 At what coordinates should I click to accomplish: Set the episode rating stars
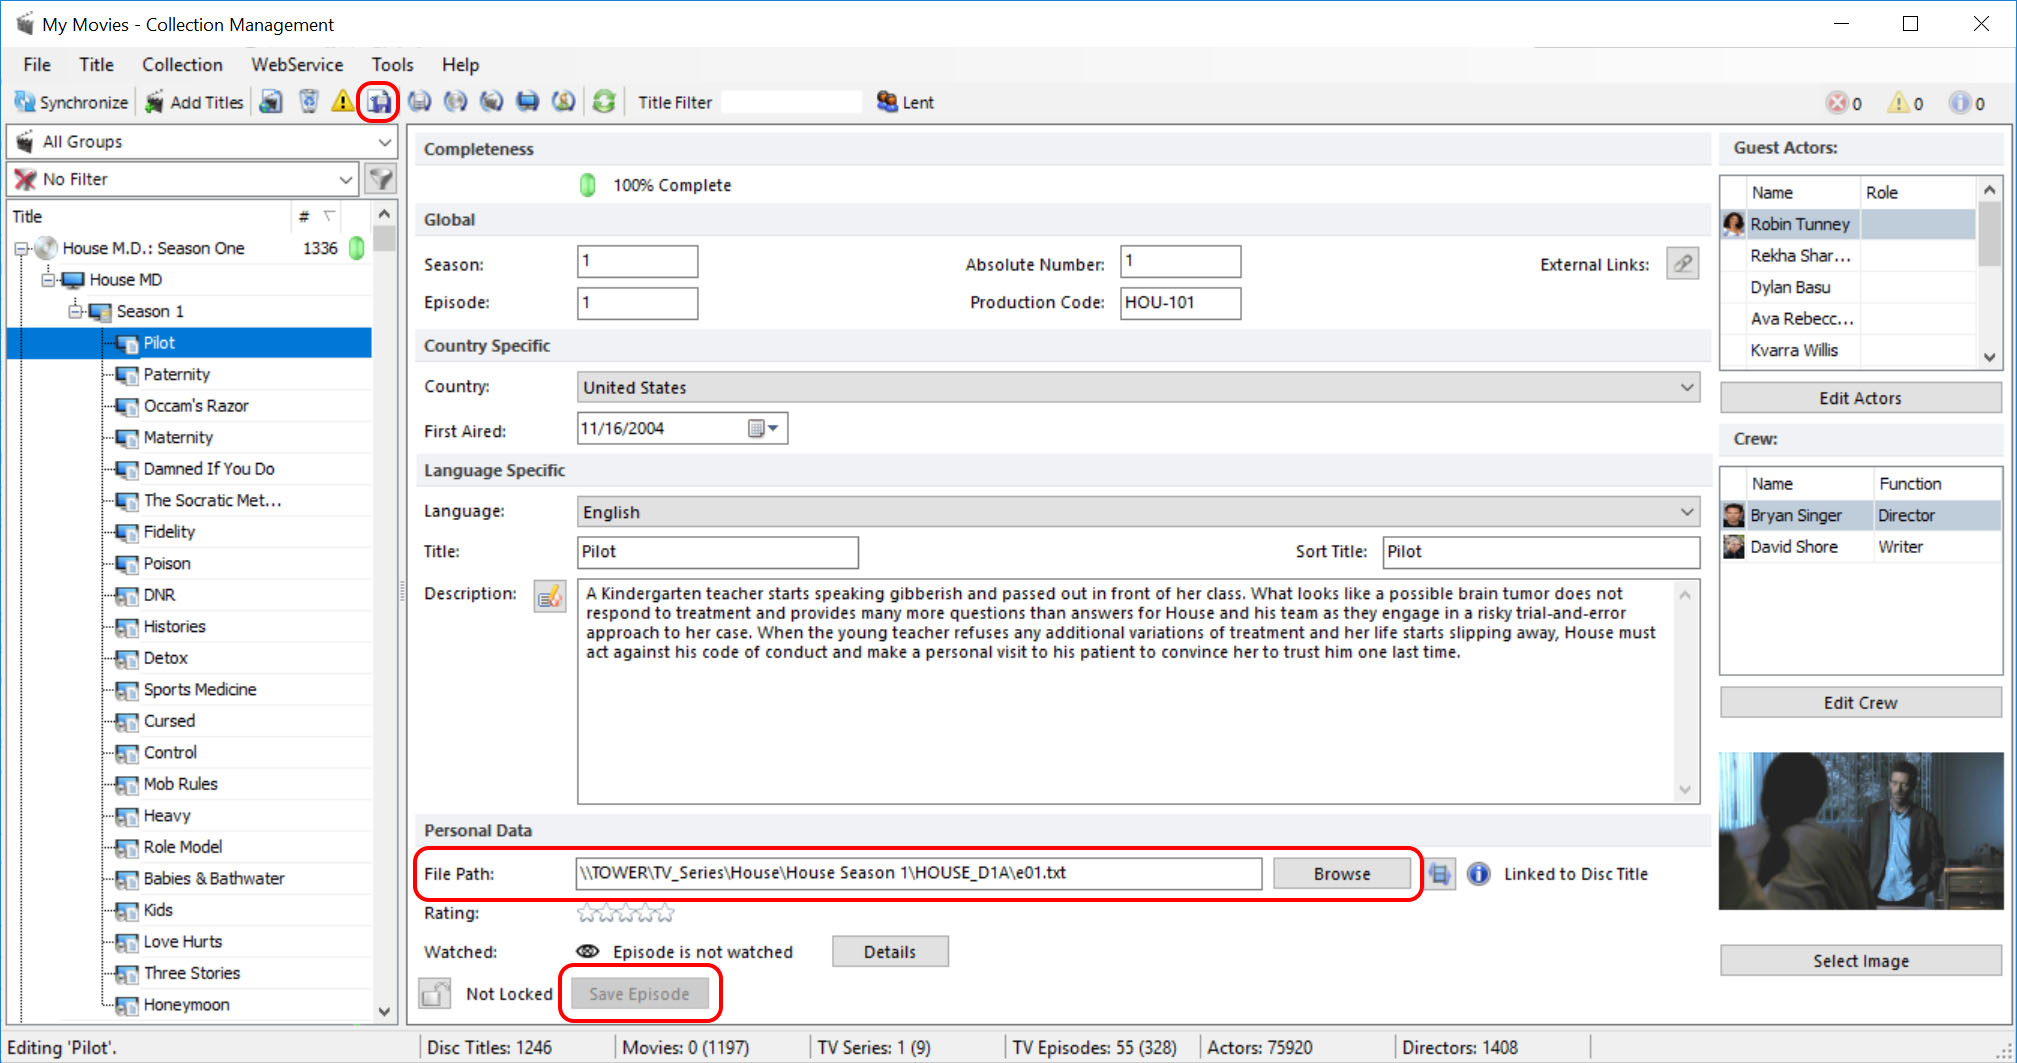coord(626,913)
